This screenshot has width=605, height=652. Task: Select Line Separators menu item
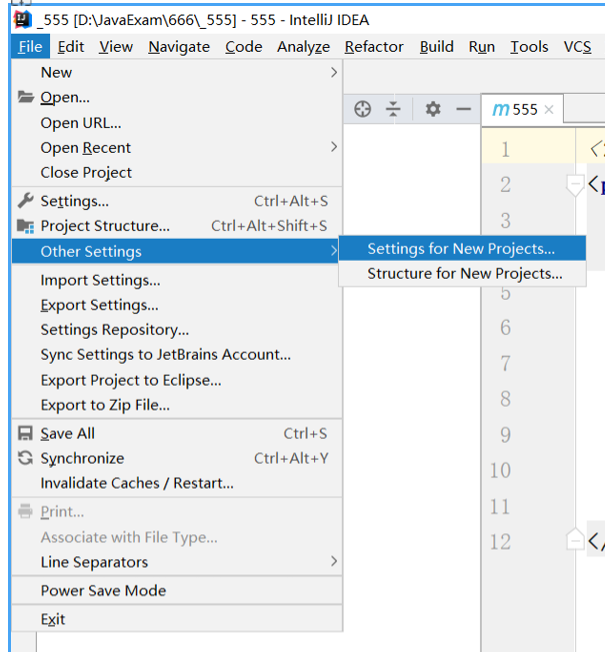coord(177,562)
